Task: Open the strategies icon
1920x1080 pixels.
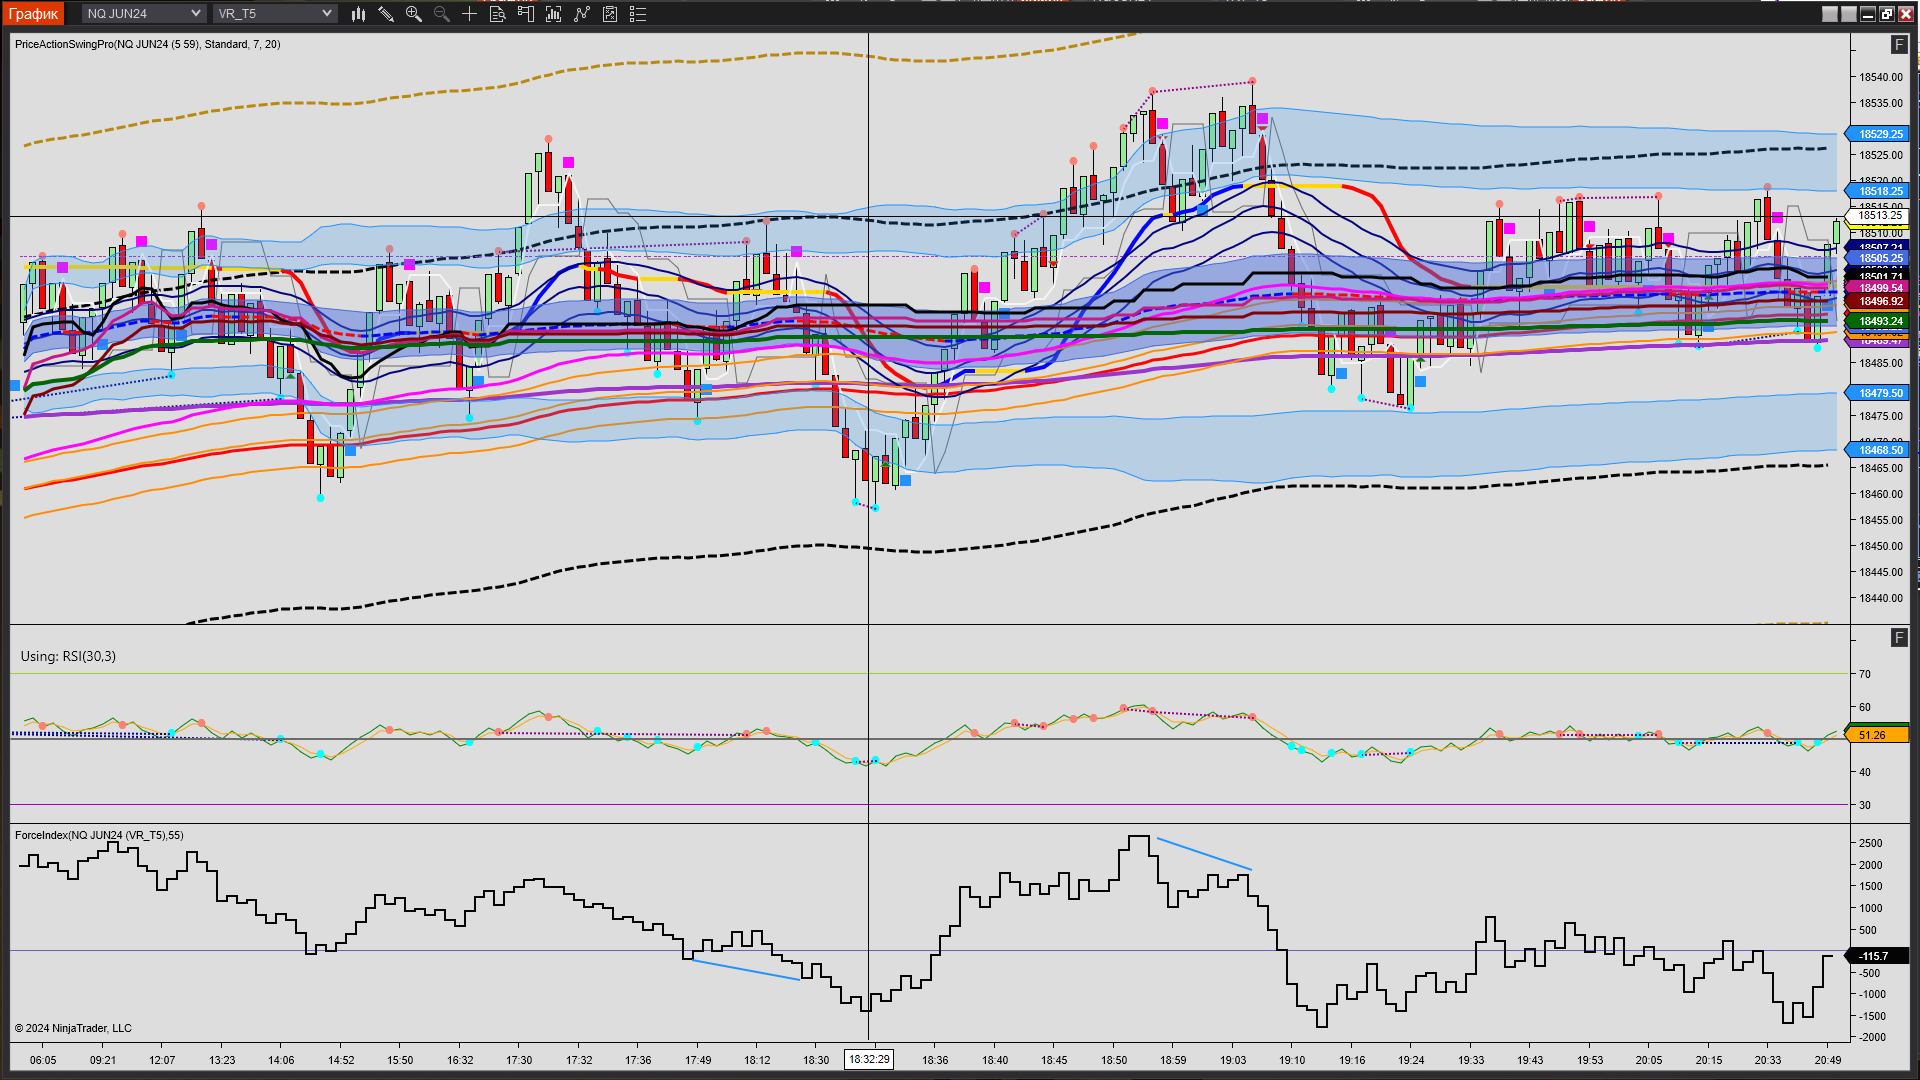Action: [x=582, y=14]
